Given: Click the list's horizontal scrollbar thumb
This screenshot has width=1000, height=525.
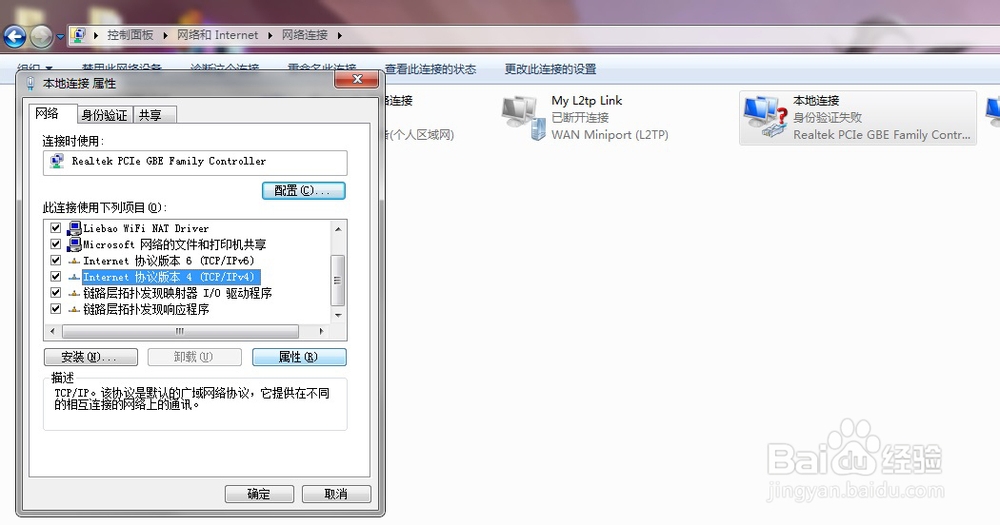Looking at the screenshot, I should pos(180,331).
